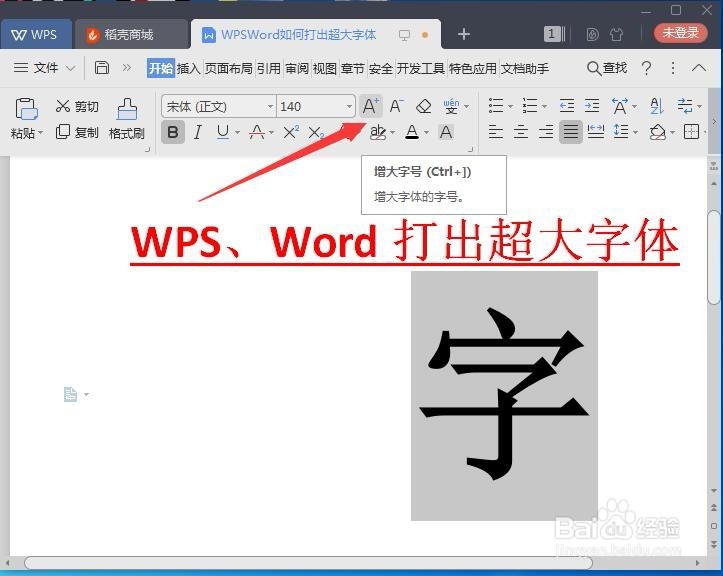Click the Copy (复制) button
The image size is (723, 576).
pyautogui.click(x=77, y=132)
